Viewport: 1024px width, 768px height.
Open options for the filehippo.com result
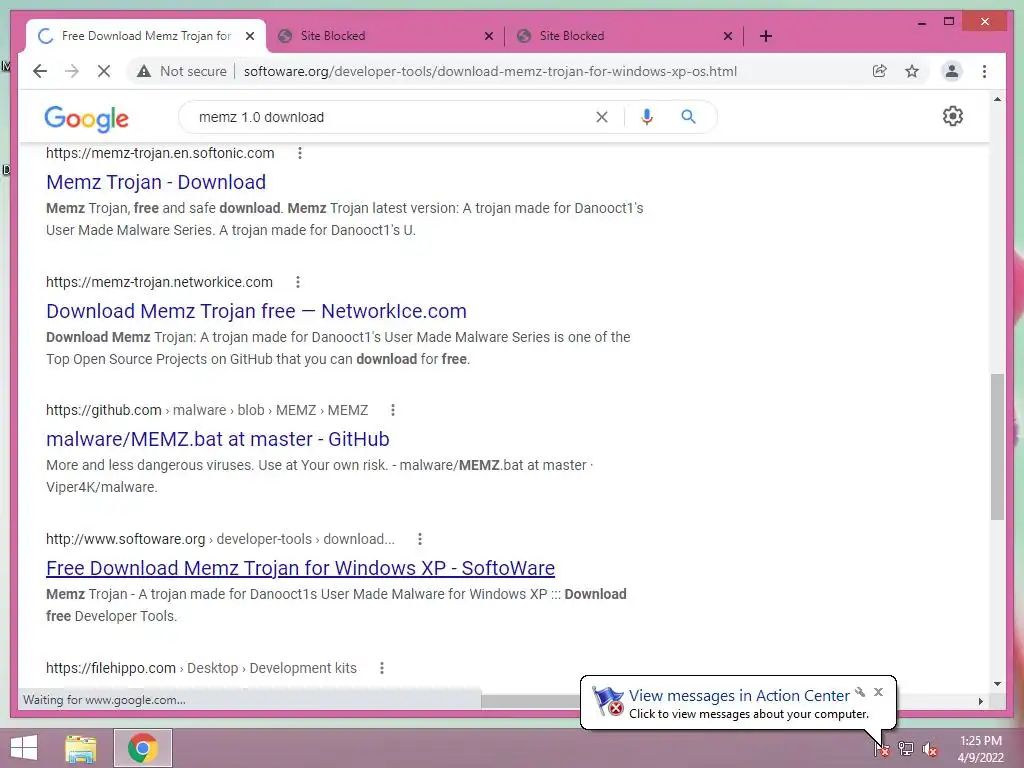(382, 668)
